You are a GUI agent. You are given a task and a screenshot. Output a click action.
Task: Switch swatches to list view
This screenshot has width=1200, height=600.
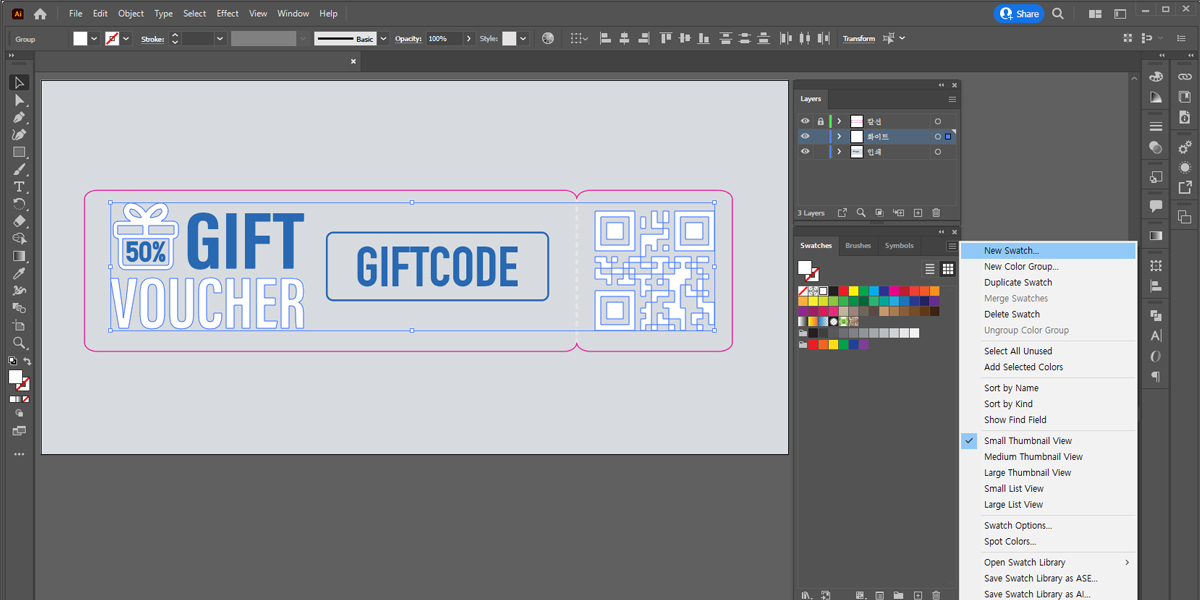[x=930, y=269]
